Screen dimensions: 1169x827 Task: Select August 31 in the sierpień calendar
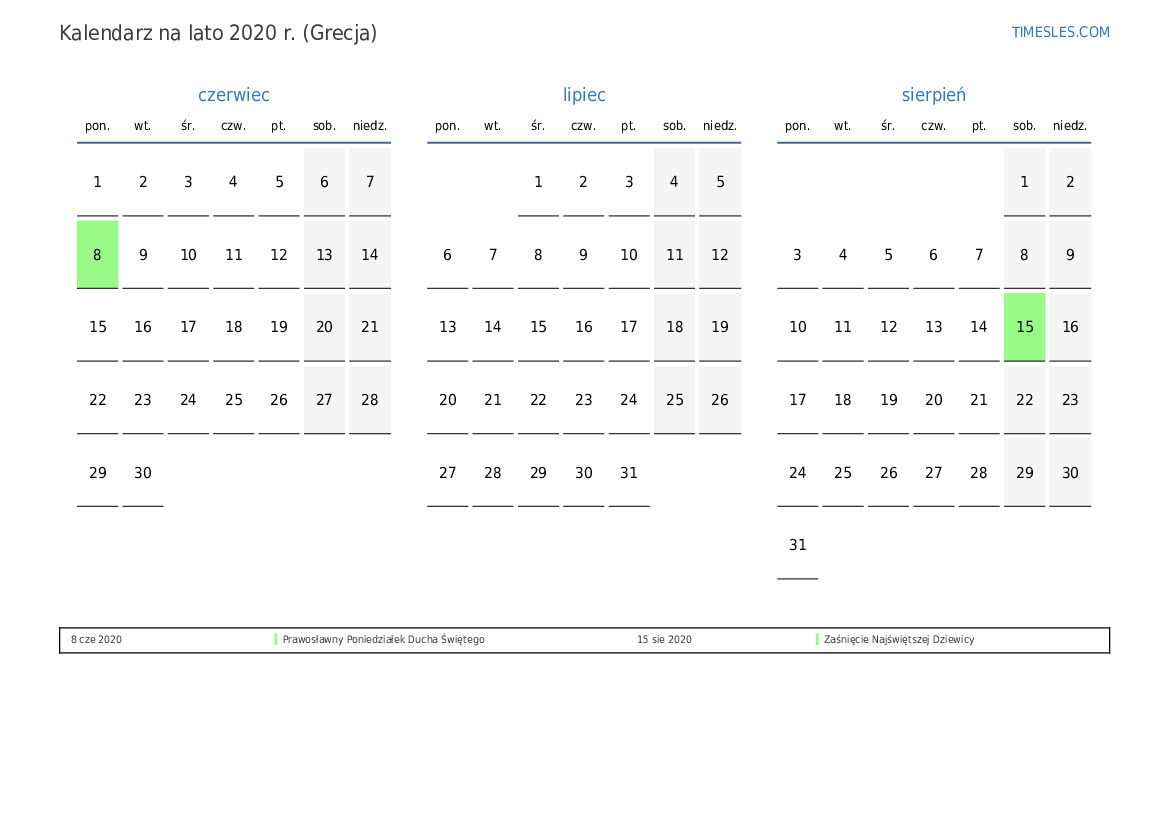[x=797, y=545]
